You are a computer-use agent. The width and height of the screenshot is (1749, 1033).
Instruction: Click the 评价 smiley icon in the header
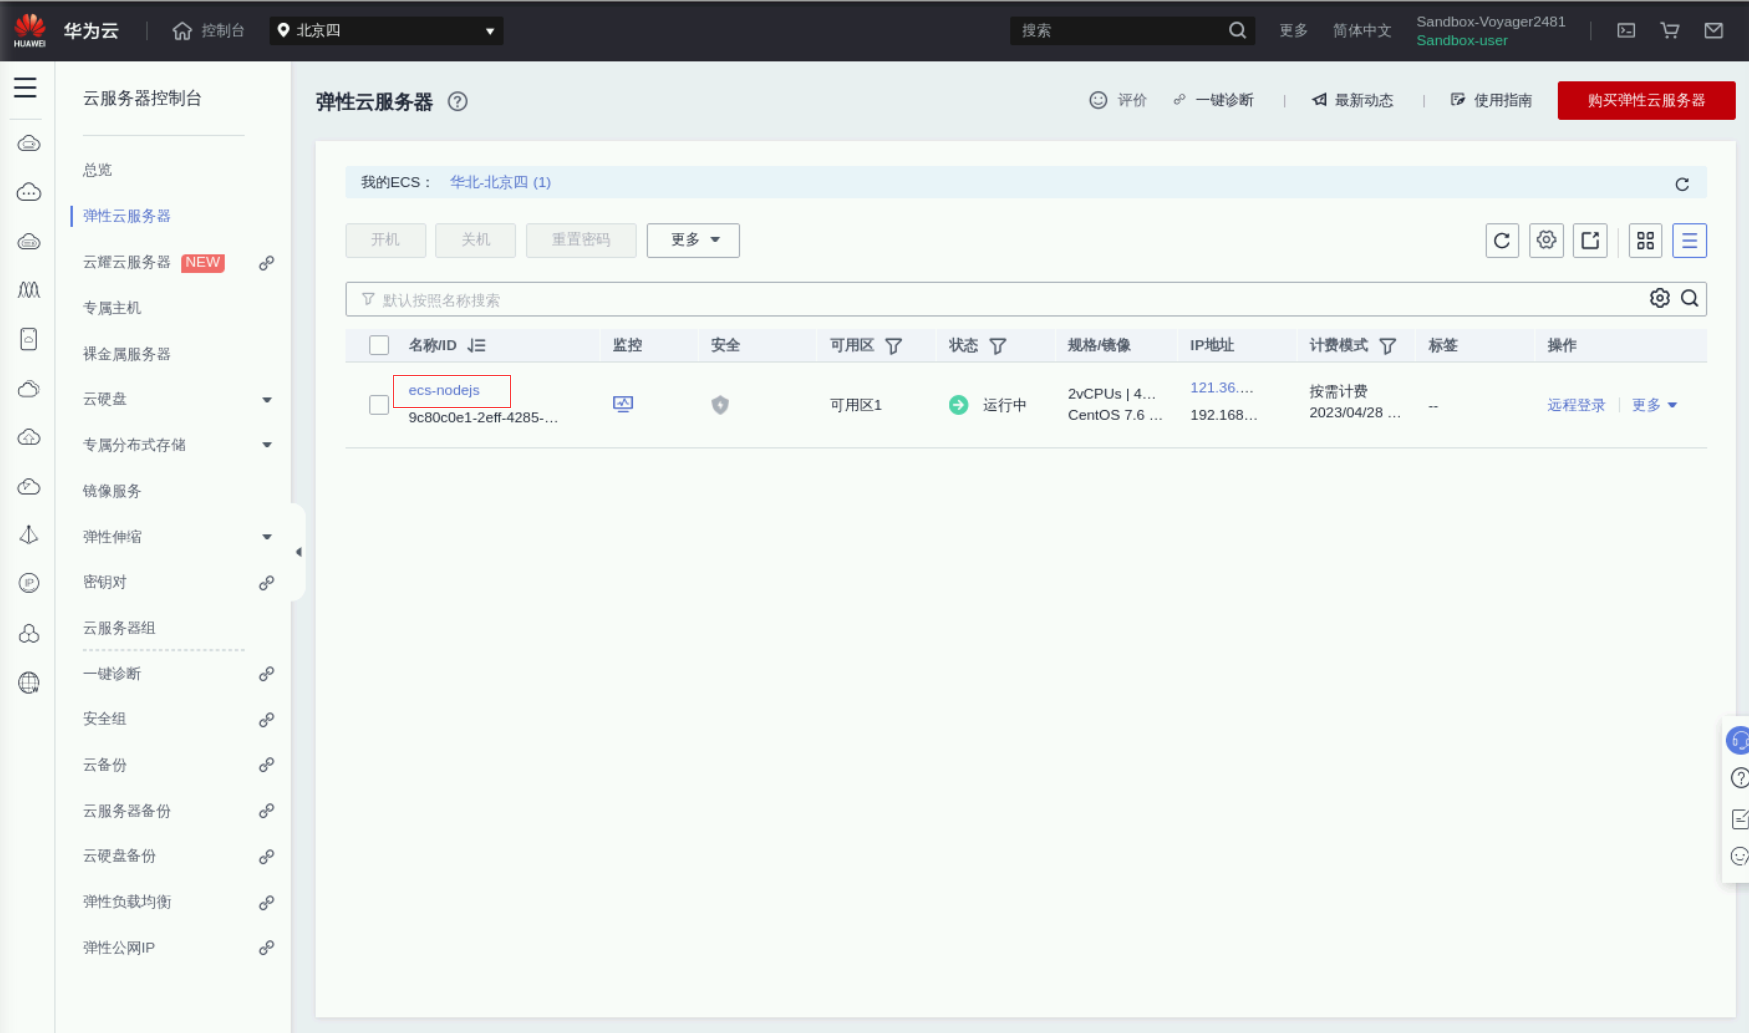(x=1098, y=100)
